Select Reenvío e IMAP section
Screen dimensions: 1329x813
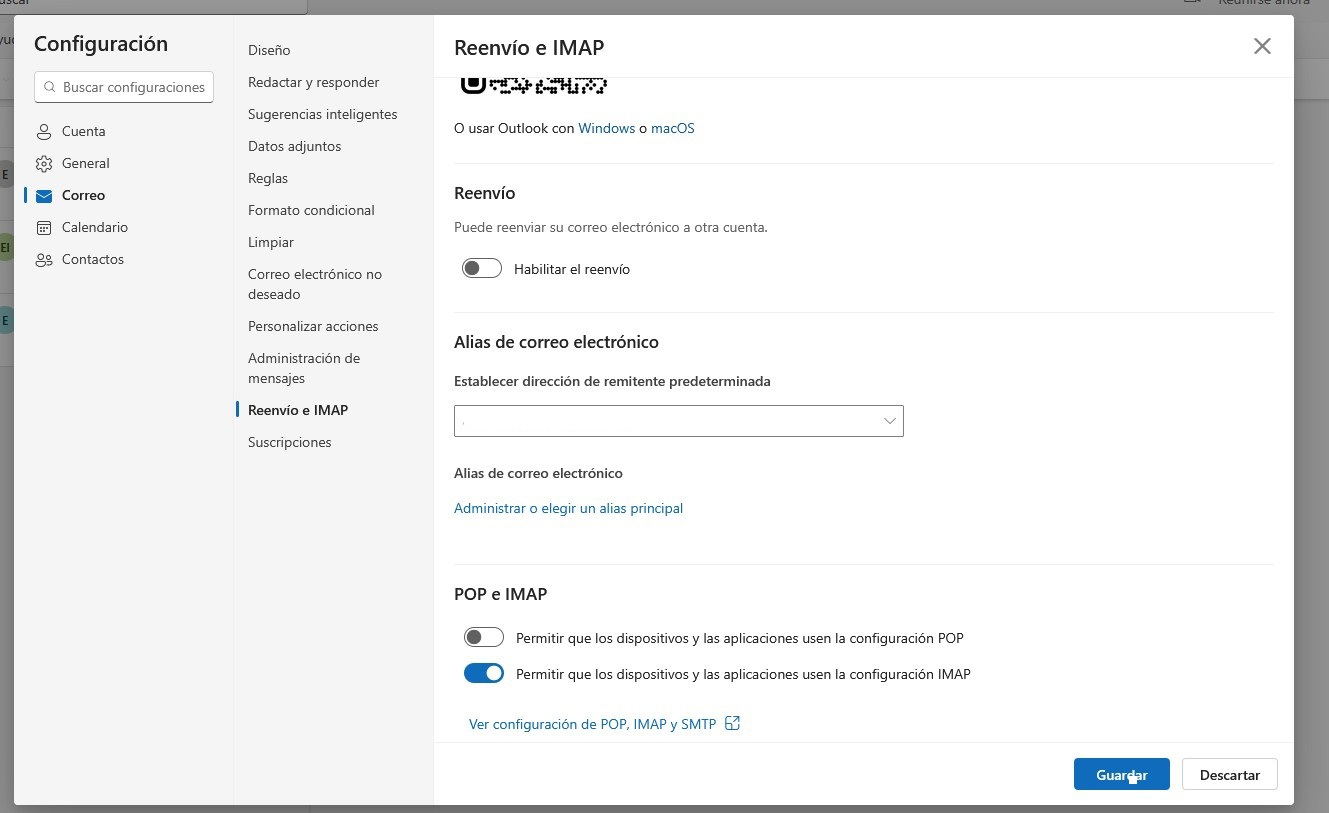(x=298, y=410)
